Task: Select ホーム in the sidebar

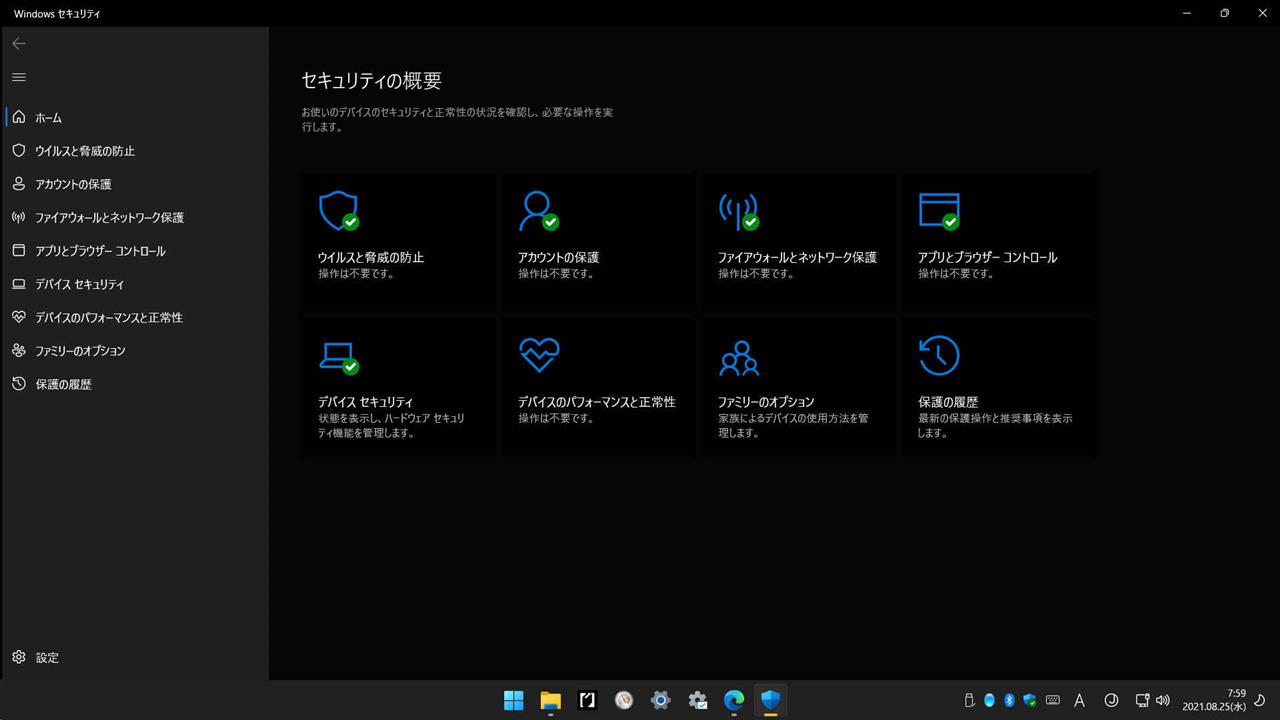Action: pos(135,117)
